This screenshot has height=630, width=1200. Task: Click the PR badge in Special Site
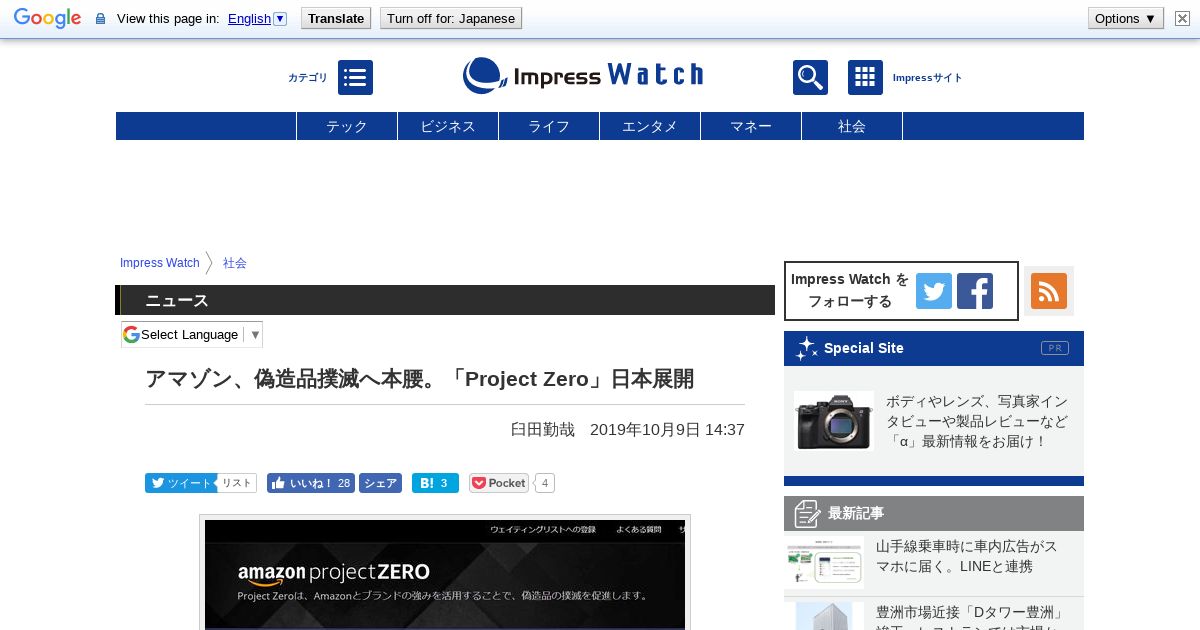click(1055, 348)
